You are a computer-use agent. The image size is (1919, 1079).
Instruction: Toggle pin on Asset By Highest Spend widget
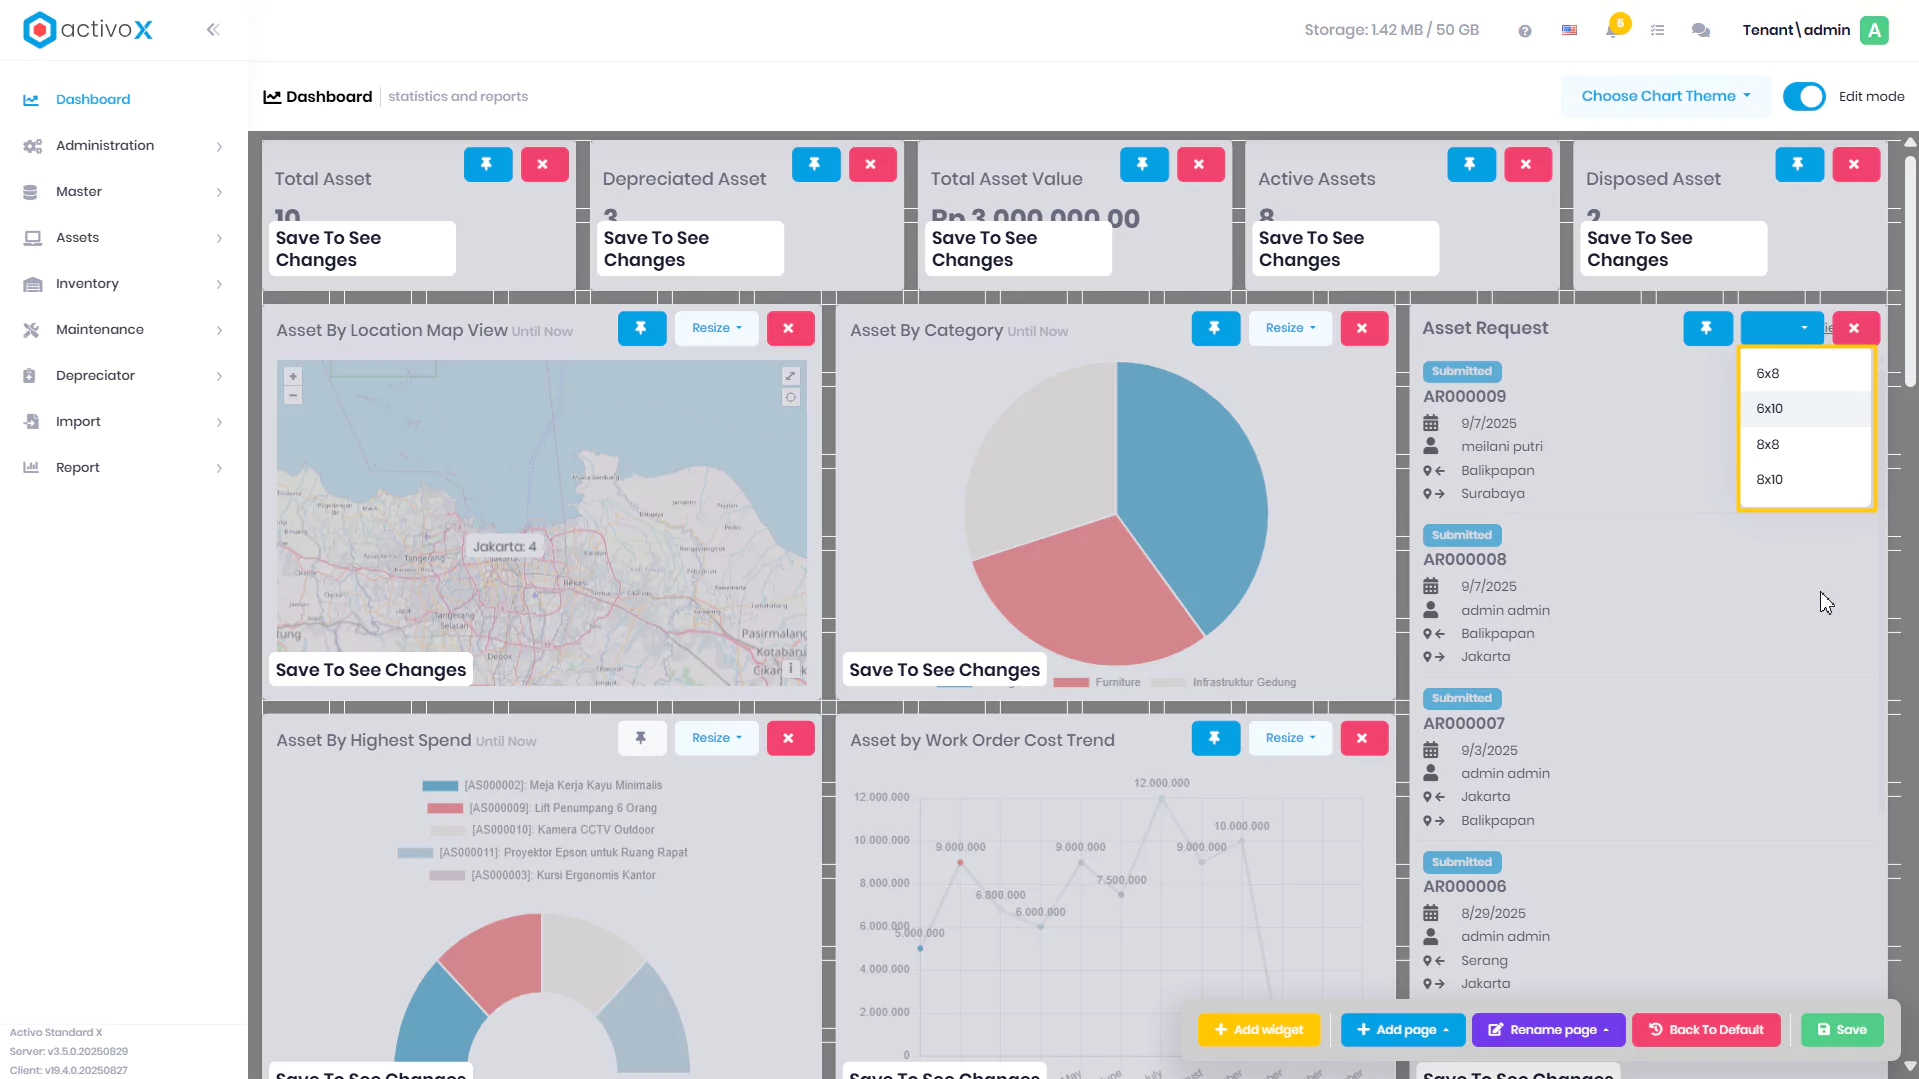(x=641, y=738)
